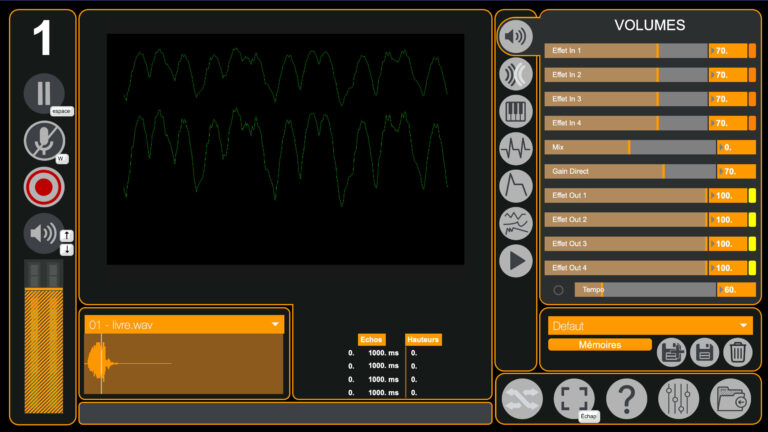Open the help question mark icon

coord(627,398)
